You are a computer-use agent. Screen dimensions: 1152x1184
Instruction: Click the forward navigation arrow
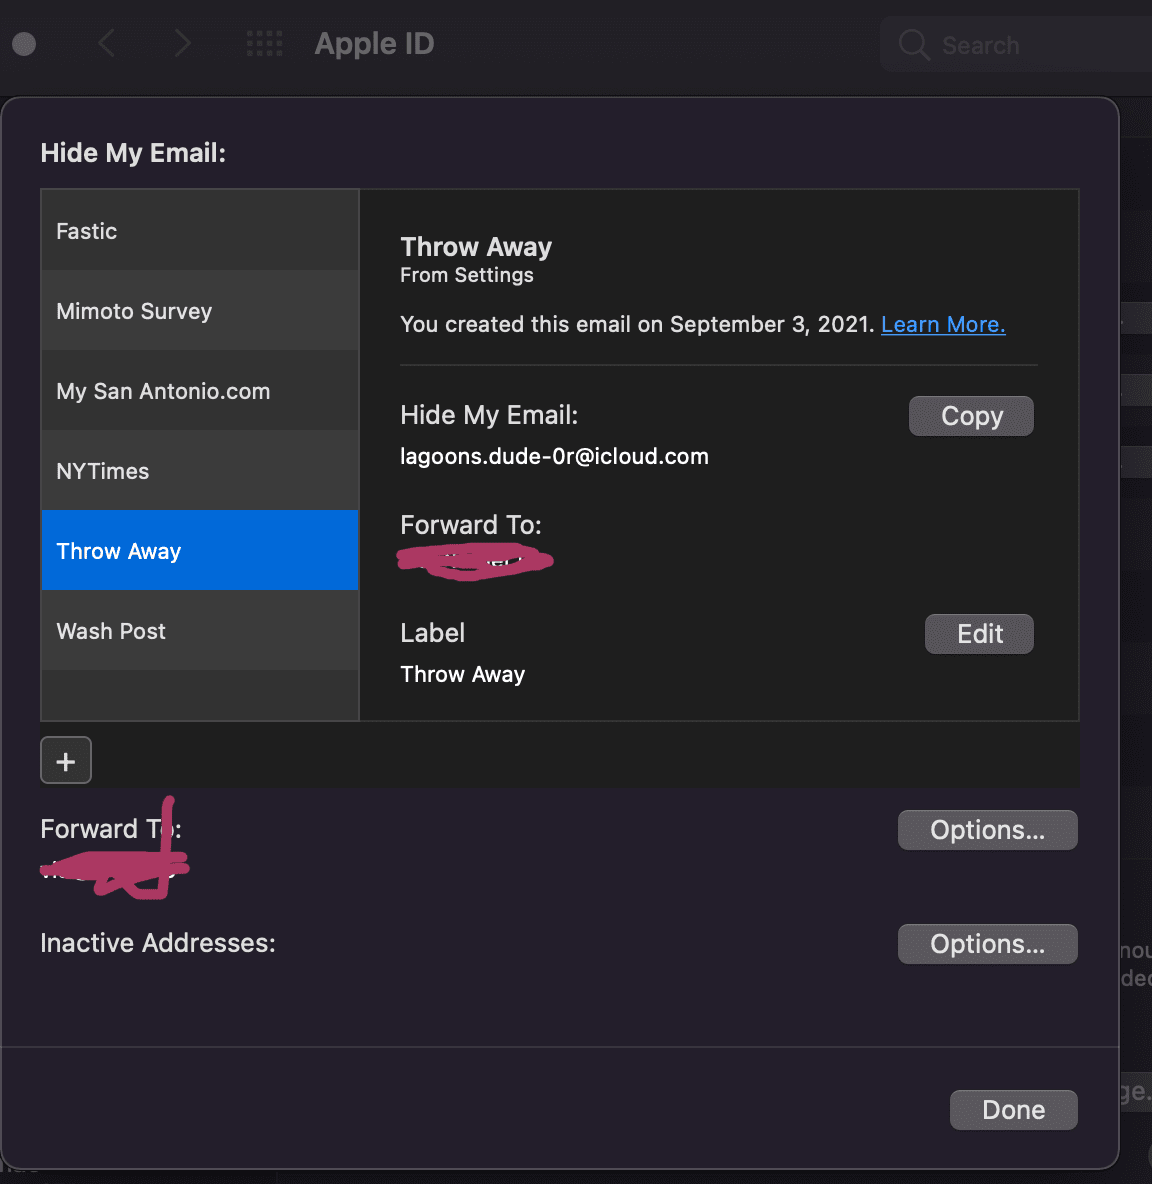(x=181, y=44)
